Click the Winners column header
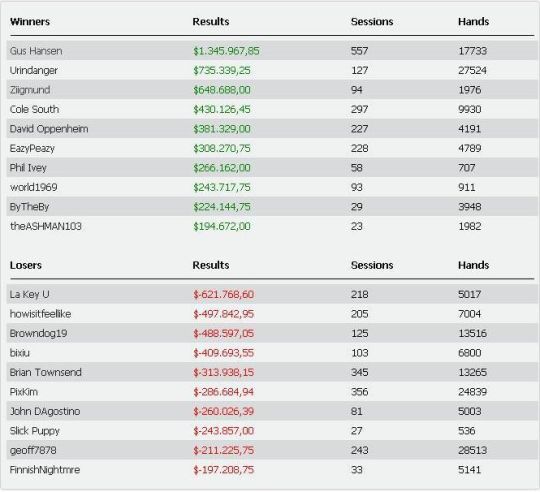Viewport: 540px width, 492px height. tap(30, 21)
